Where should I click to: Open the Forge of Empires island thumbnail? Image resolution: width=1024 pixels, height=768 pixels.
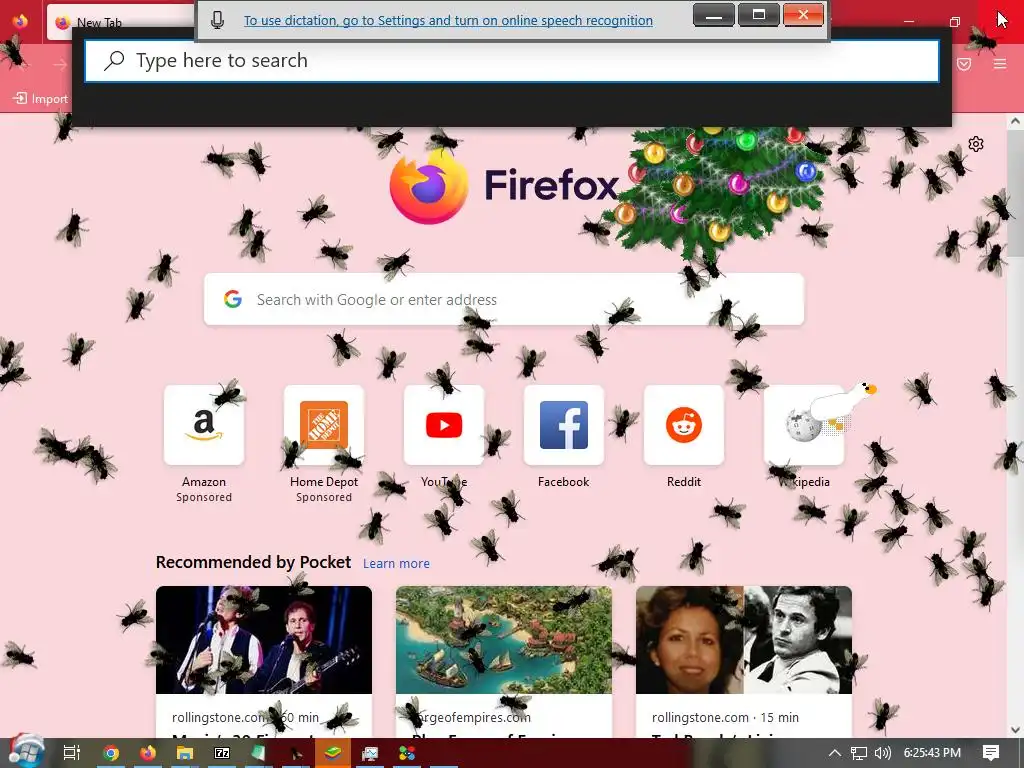[504, 640]
